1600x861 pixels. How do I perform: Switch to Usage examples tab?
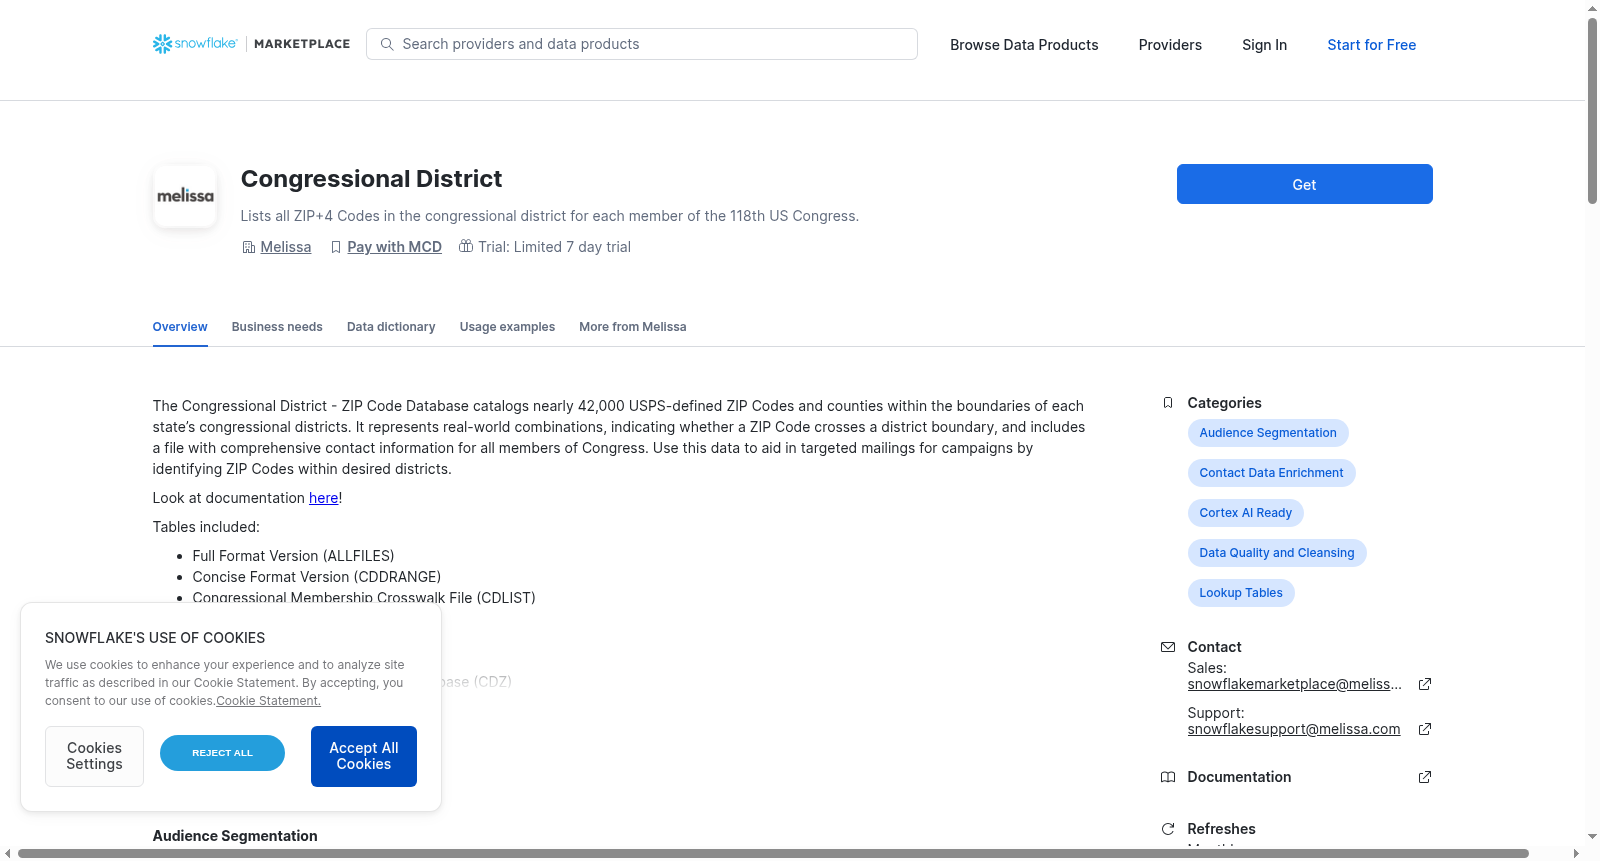coord(507,327)
